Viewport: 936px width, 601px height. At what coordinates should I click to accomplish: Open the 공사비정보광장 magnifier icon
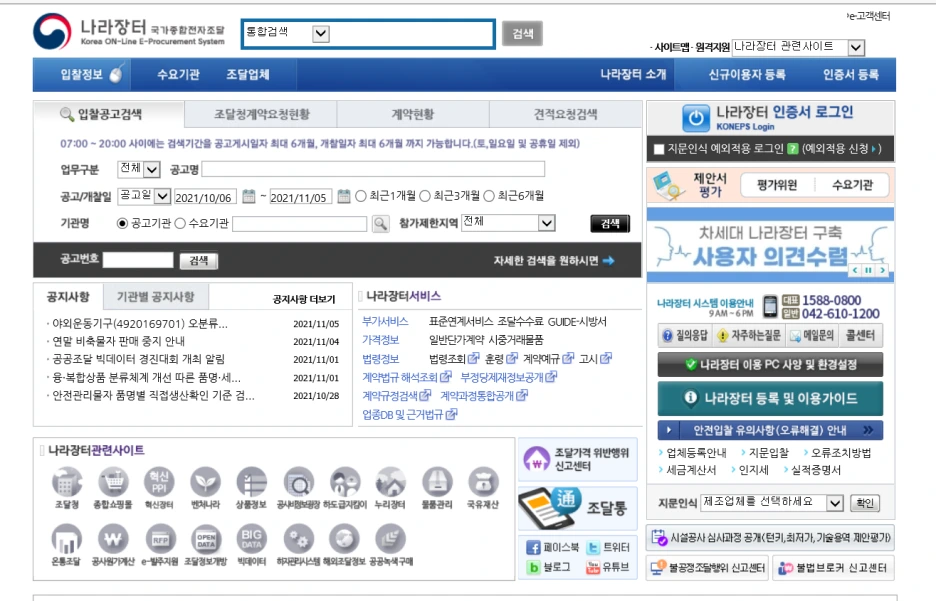point(298,482)
